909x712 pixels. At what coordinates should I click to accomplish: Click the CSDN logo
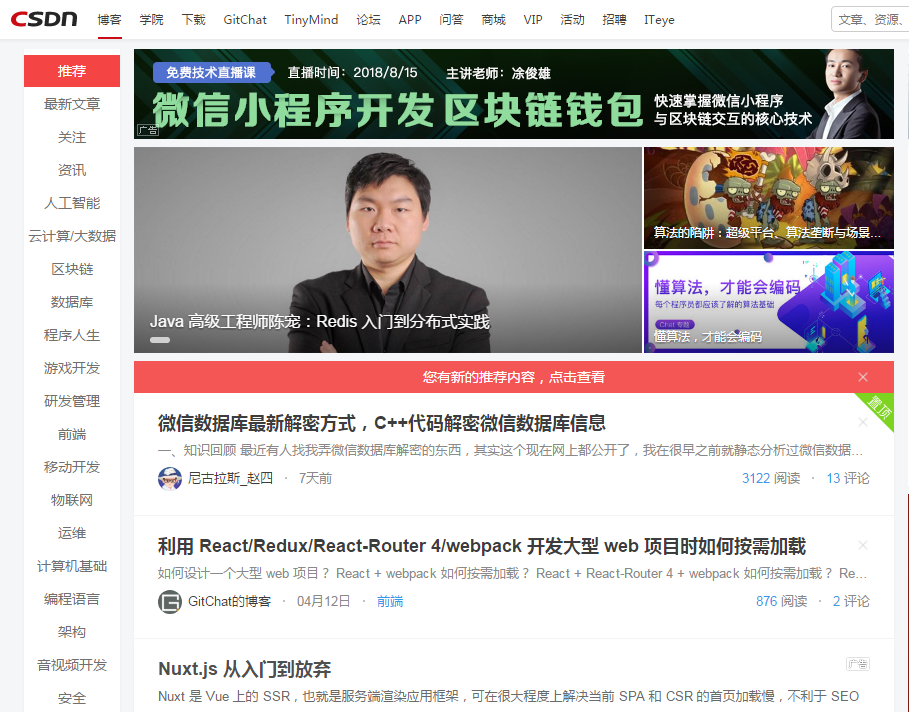[47, 18]
